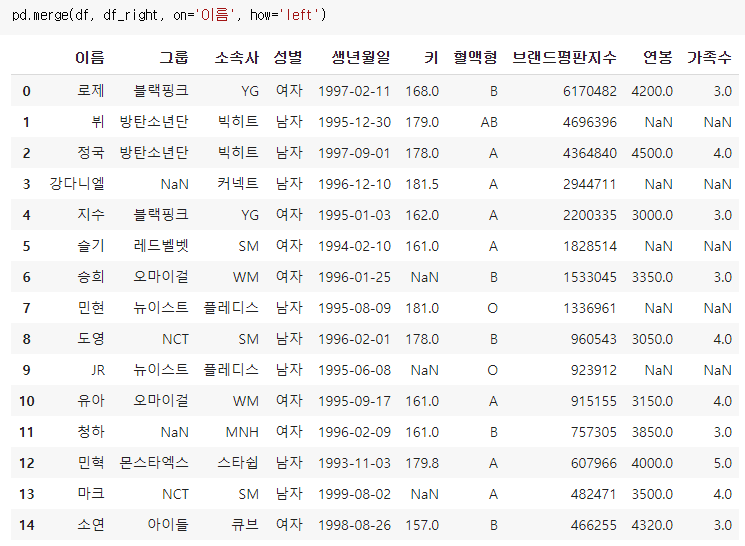
Task: Select the 브랜드평판지수 column header
Action: click(x=564, y=57)
